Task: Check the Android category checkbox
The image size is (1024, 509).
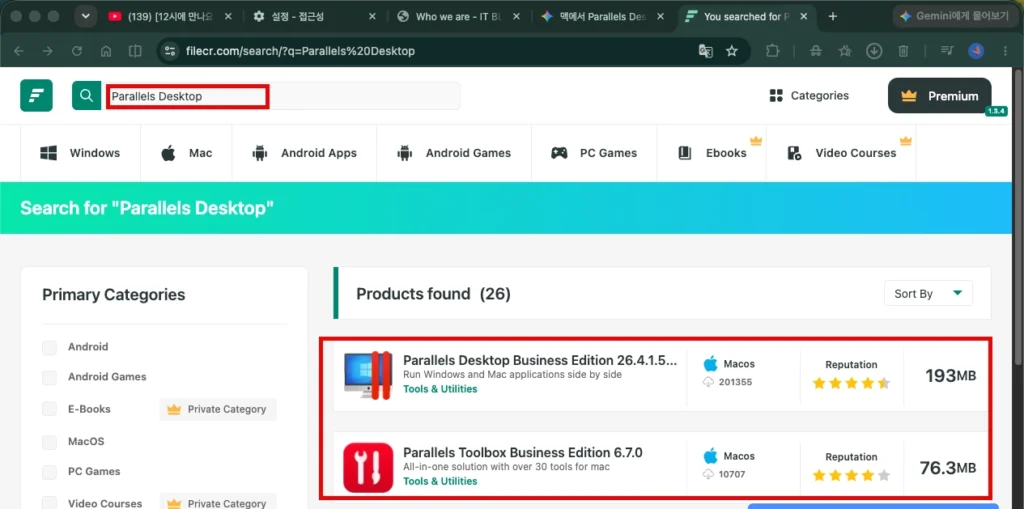Action: (x=50, y=347)
